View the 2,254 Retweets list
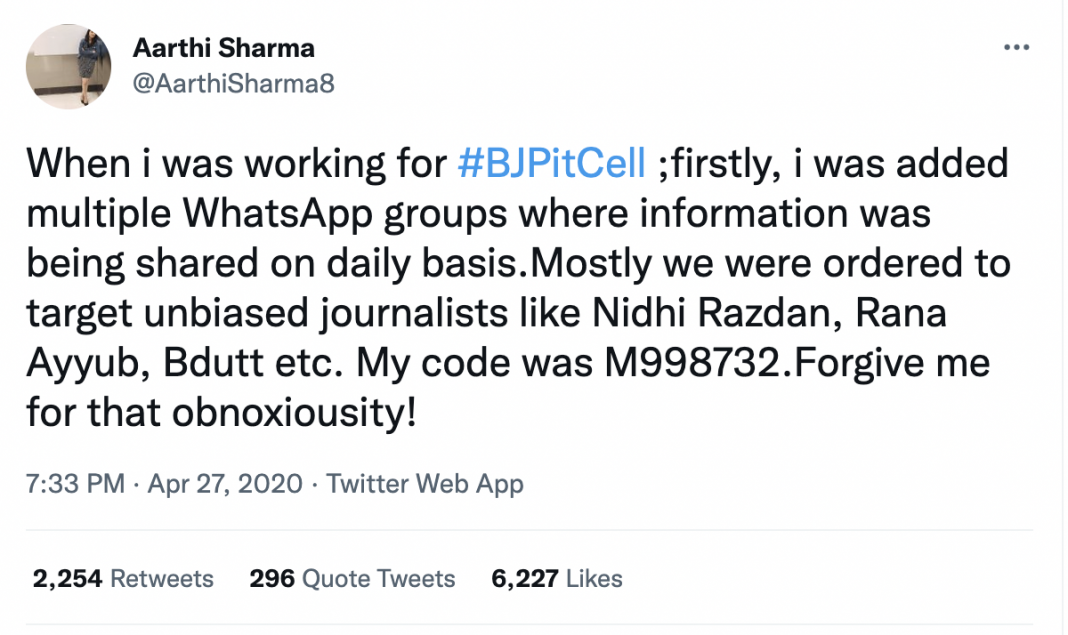The image size is (1068, 635). (x=123, y=578)
